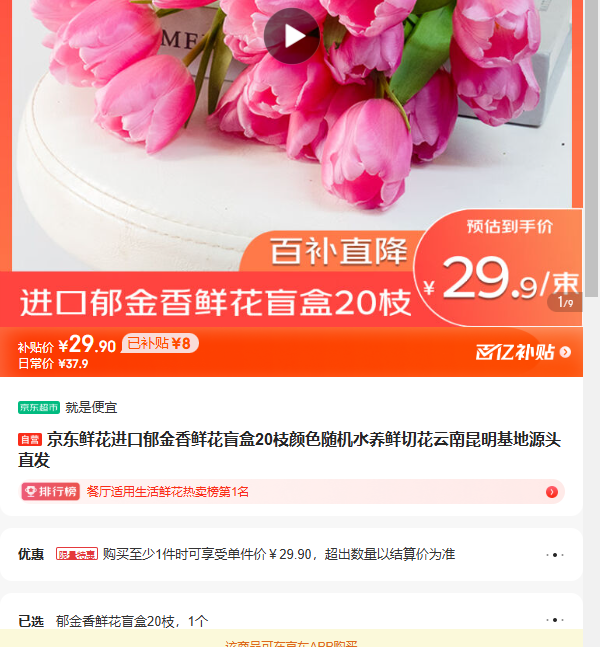Click the page's vertical scrollbar thumb
The height and width of the screenshot is (647, 600).
592,148
